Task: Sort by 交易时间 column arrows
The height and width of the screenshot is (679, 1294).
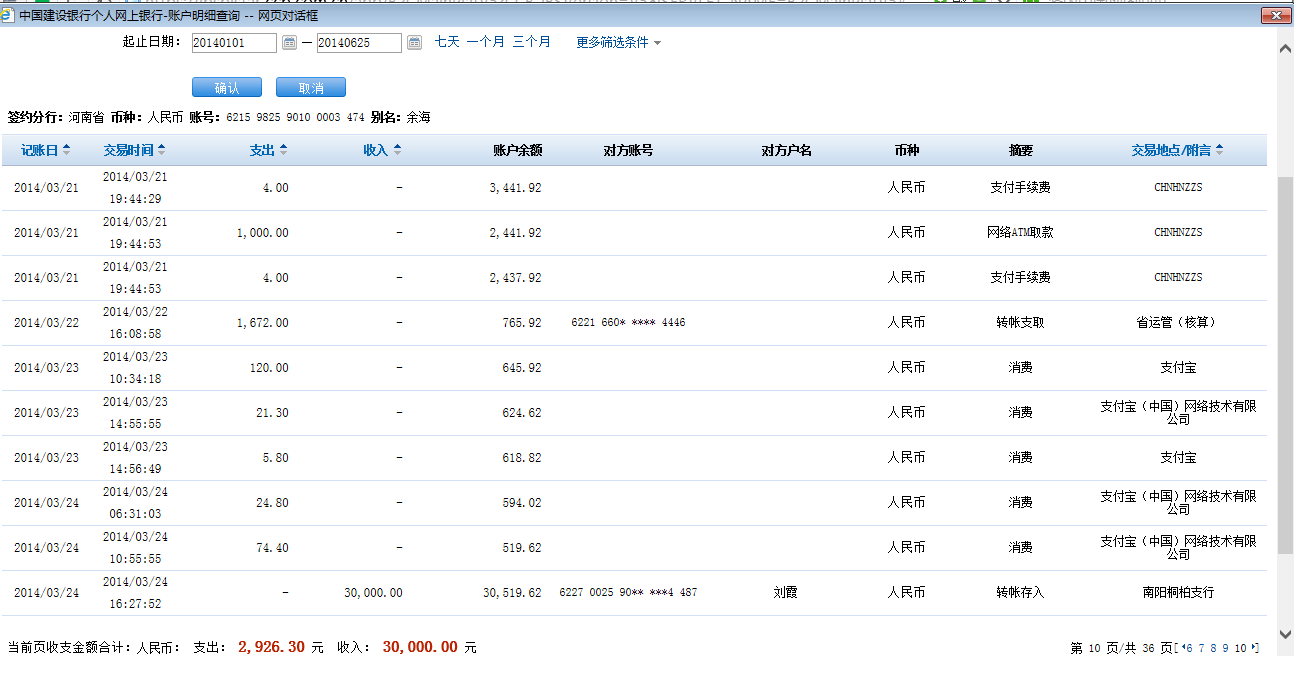Action: pyautogui.click(x=161, y=150)
